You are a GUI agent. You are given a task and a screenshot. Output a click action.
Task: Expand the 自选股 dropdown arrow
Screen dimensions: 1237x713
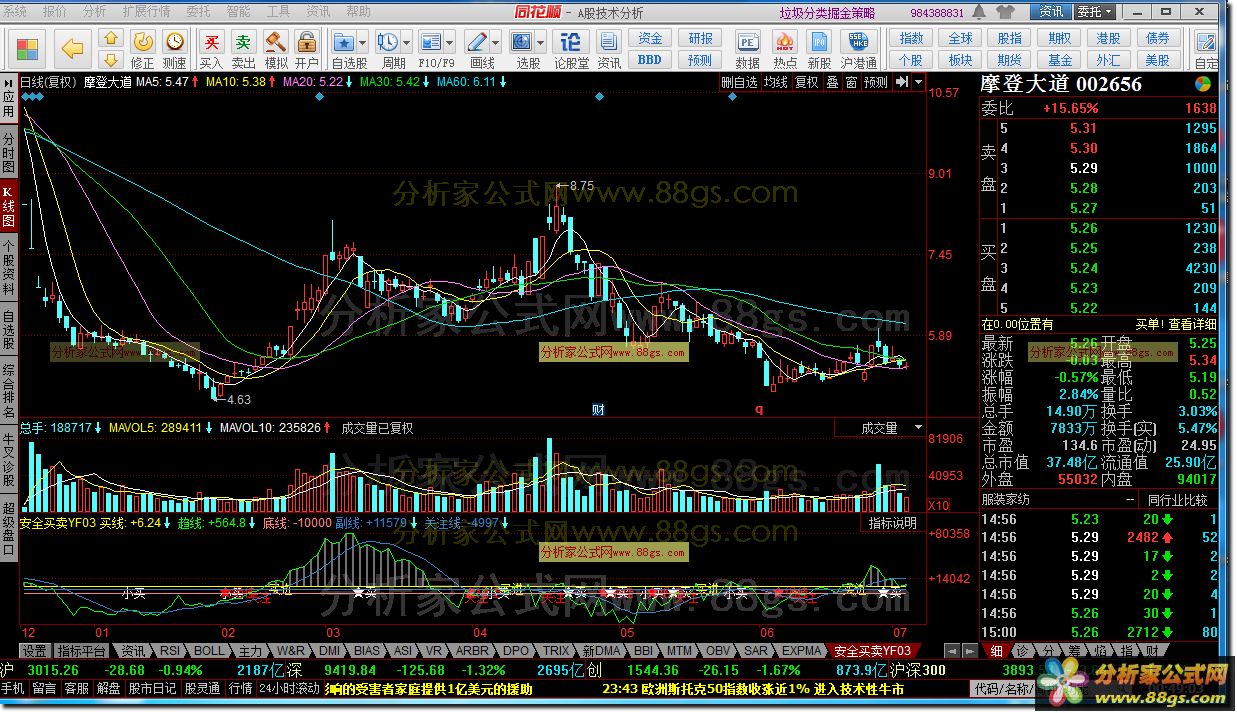(x=364, y=42)
